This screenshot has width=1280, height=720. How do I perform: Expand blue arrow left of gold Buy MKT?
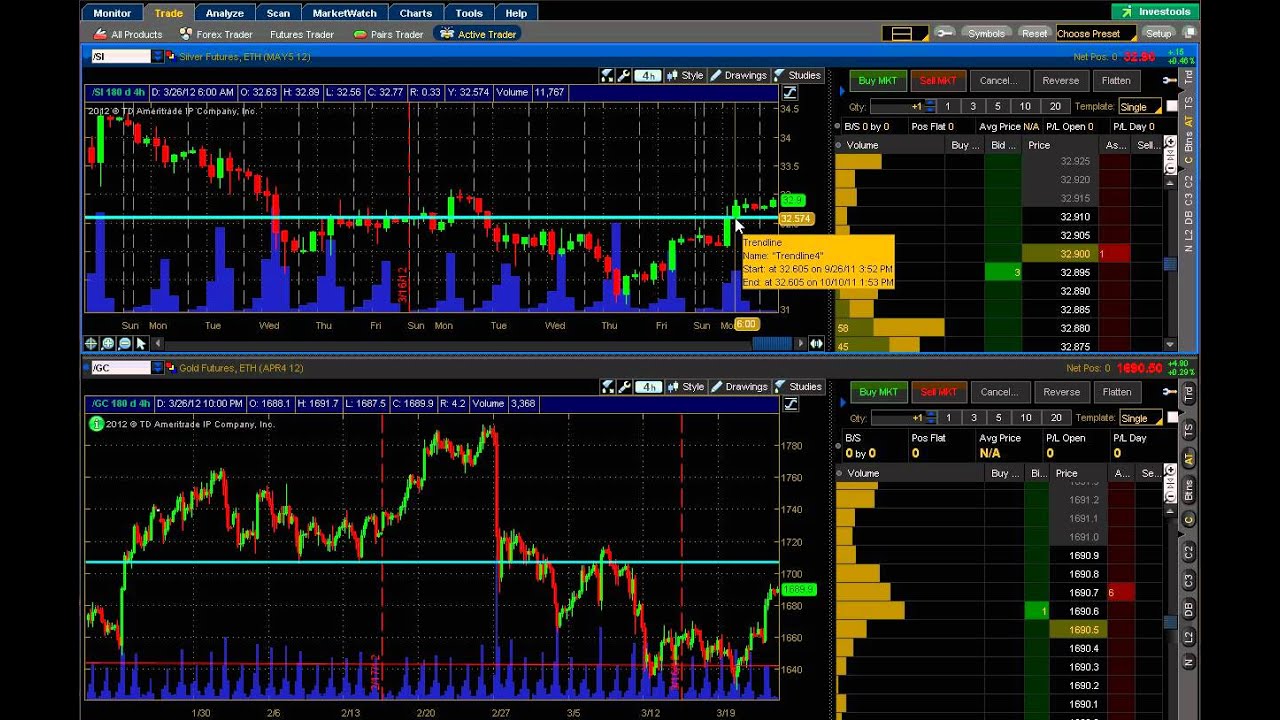[842, 403]
